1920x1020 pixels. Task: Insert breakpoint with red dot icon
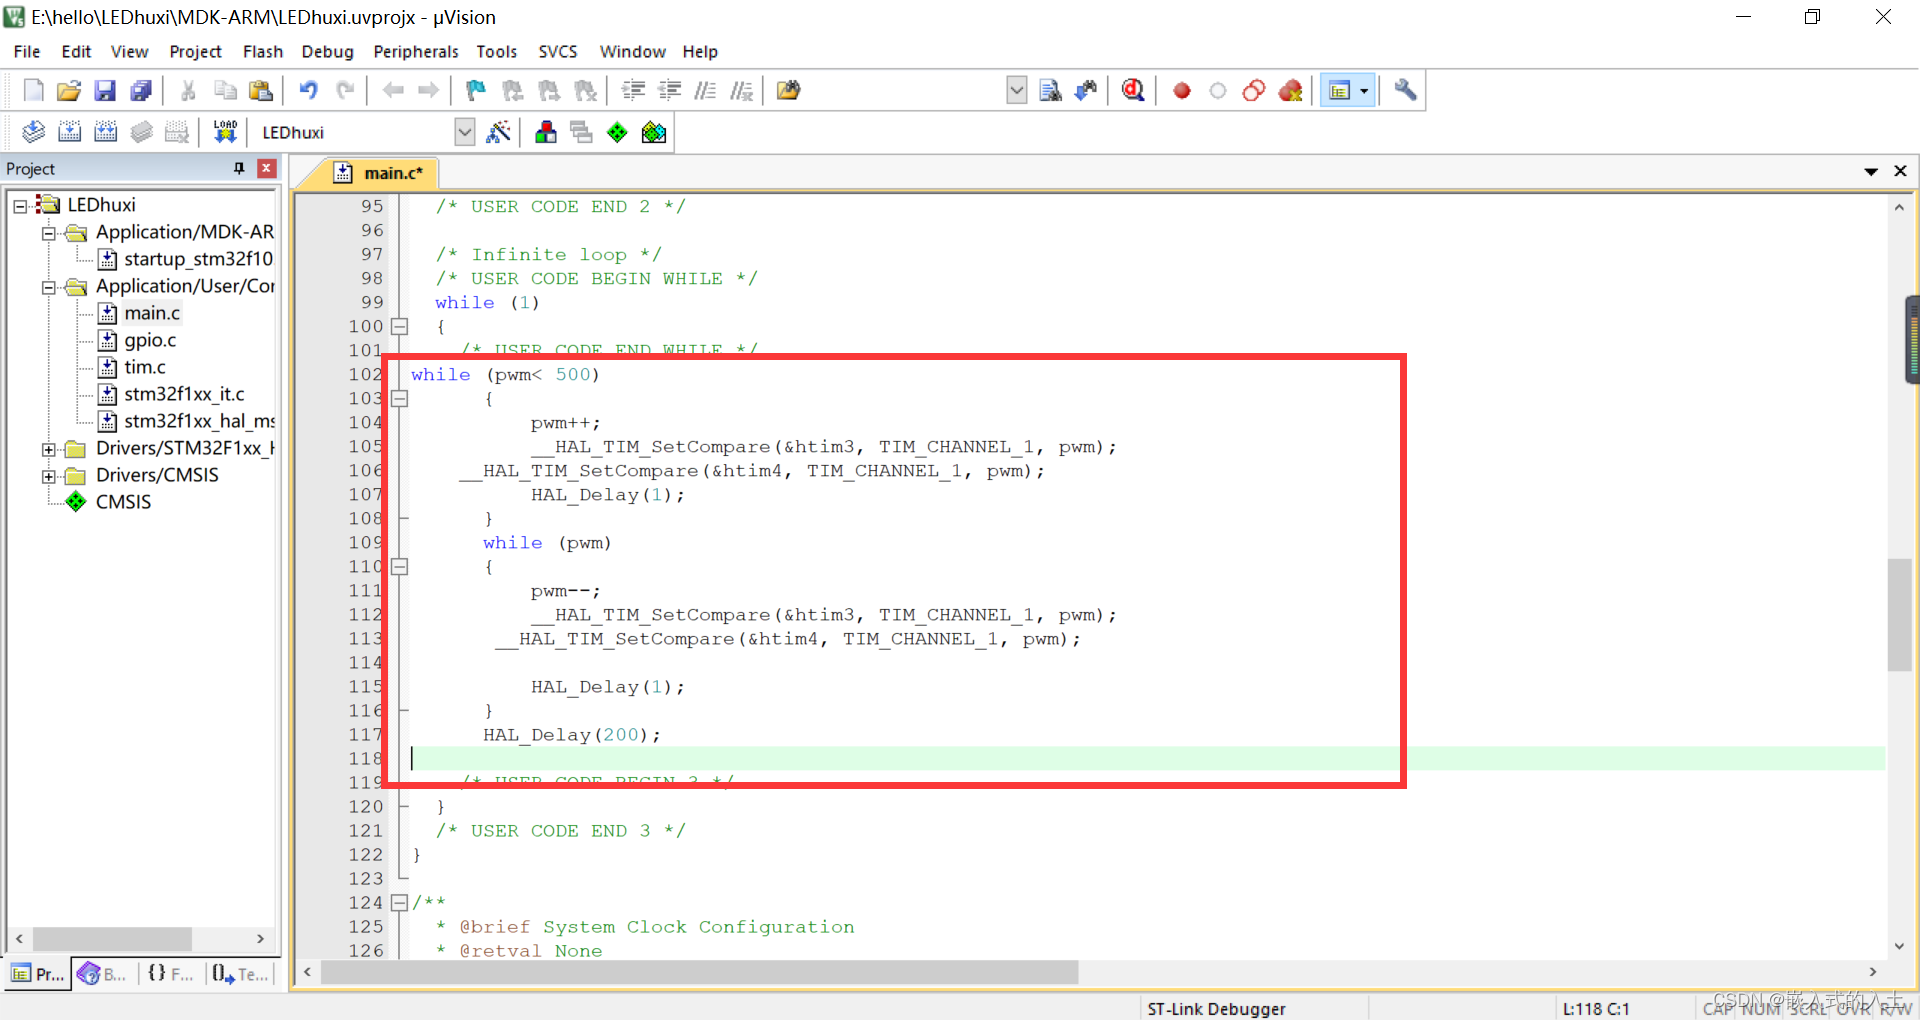click(x=1182, y=91)
